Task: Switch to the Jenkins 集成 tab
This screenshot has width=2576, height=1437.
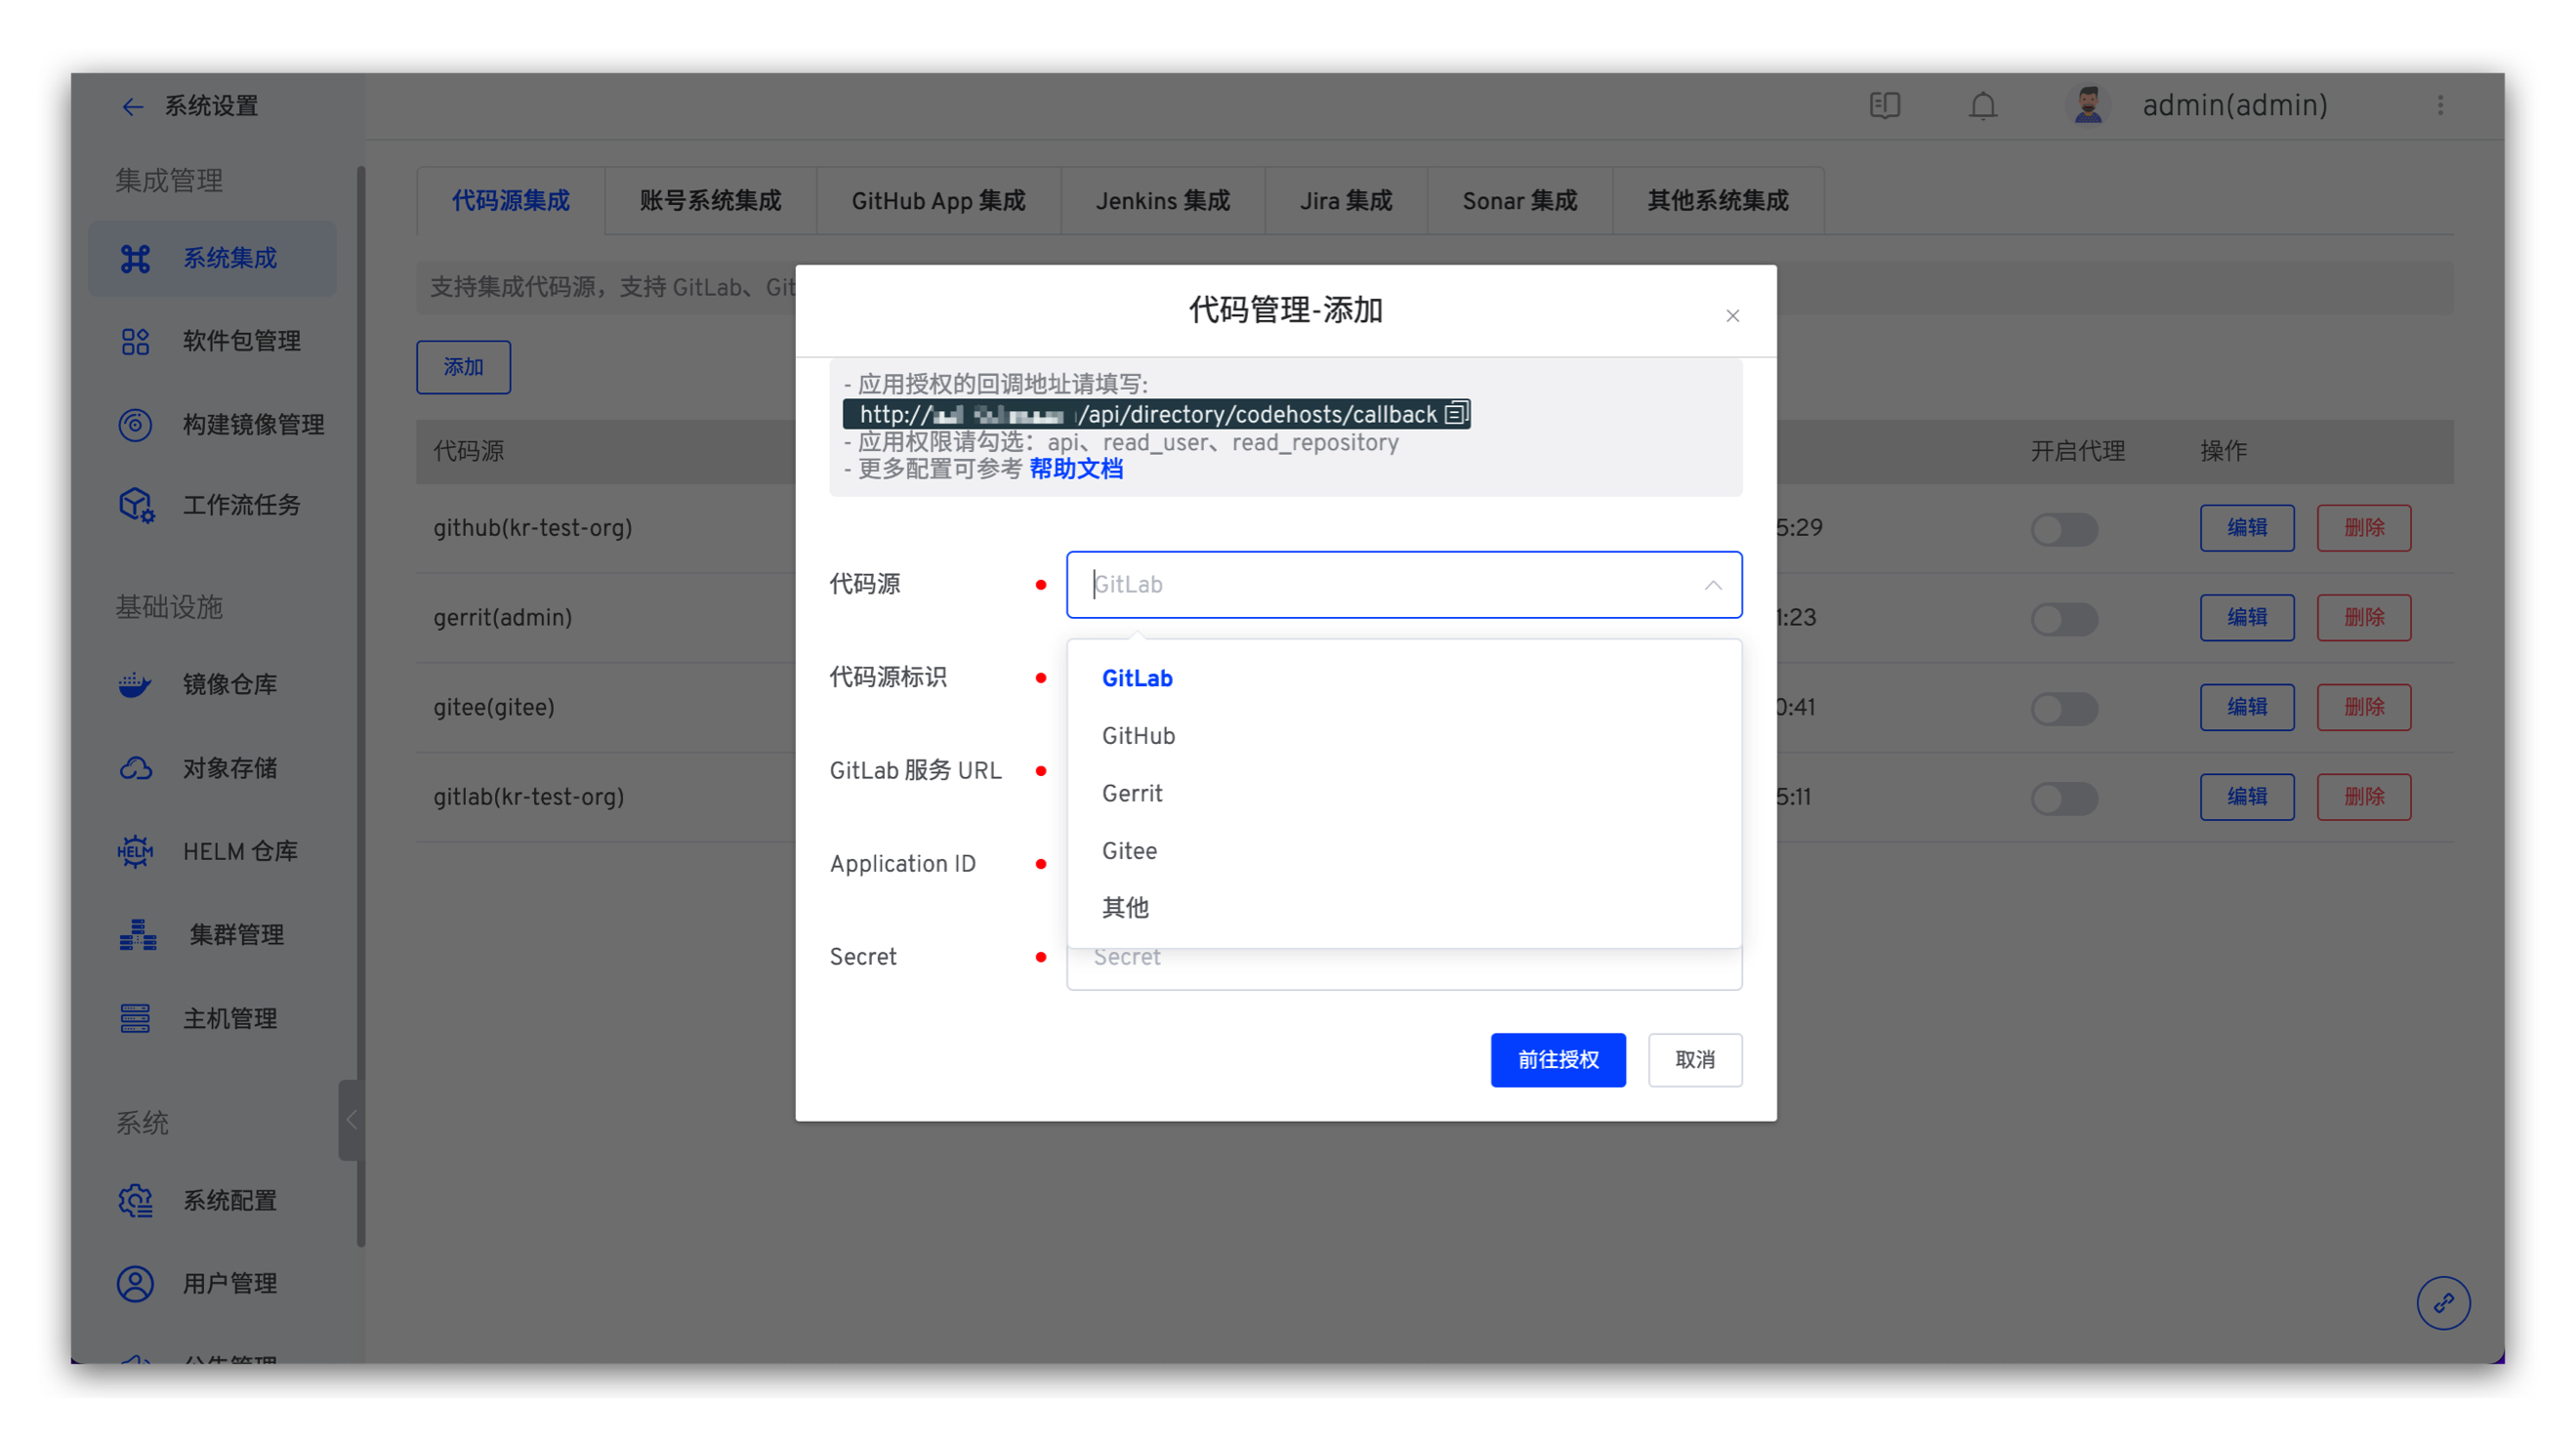Action: coord(1162,201)
